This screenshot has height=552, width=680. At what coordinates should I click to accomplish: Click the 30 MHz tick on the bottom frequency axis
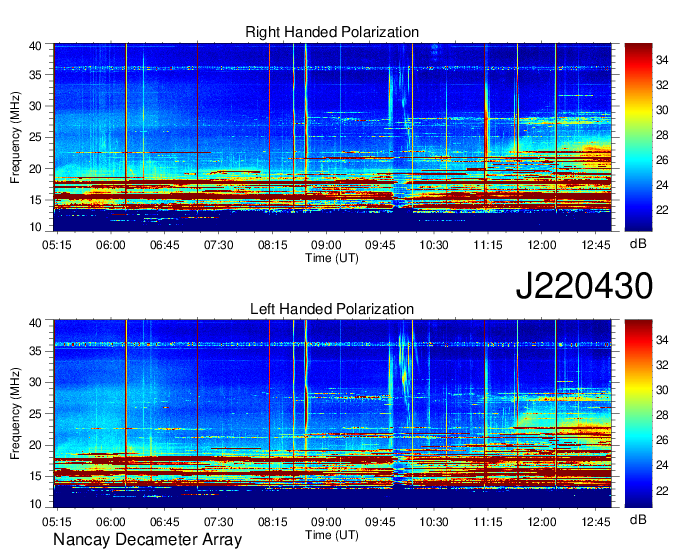click(x=35, y=382)
